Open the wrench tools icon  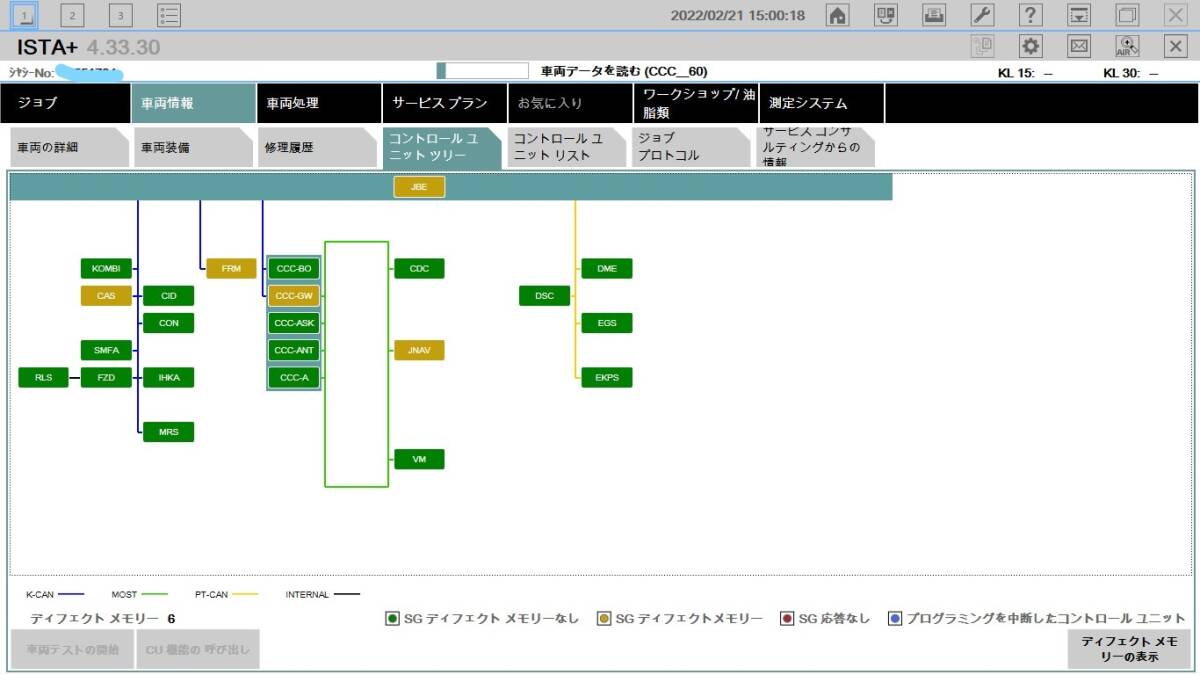click(983, 15)
